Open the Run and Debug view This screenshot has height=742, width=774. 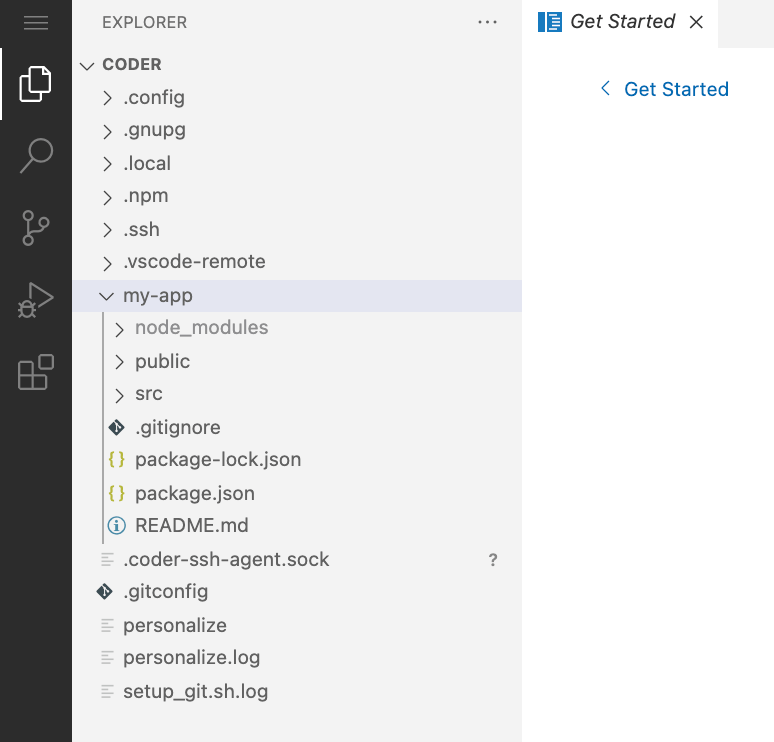click(x=36, y=300)
